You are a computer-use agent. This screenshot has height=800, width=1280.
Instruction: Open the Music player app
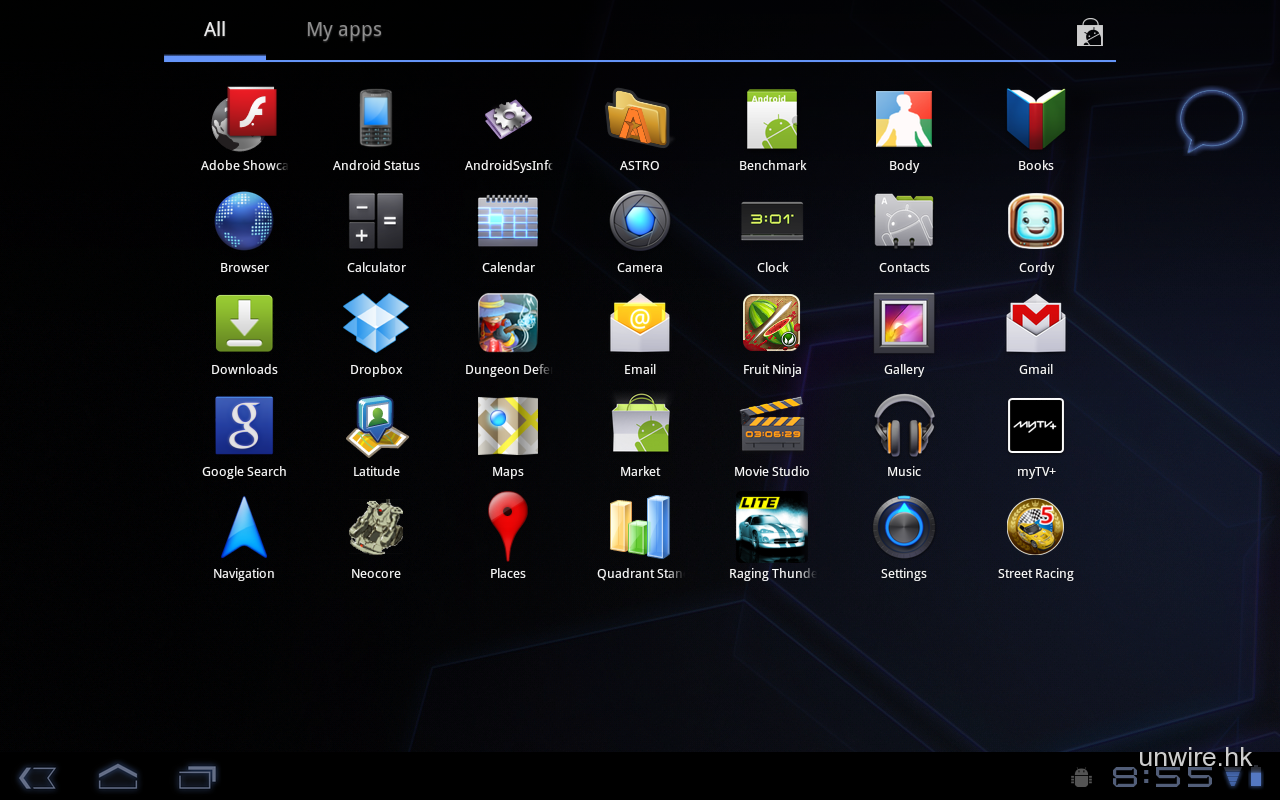(904, 426)
